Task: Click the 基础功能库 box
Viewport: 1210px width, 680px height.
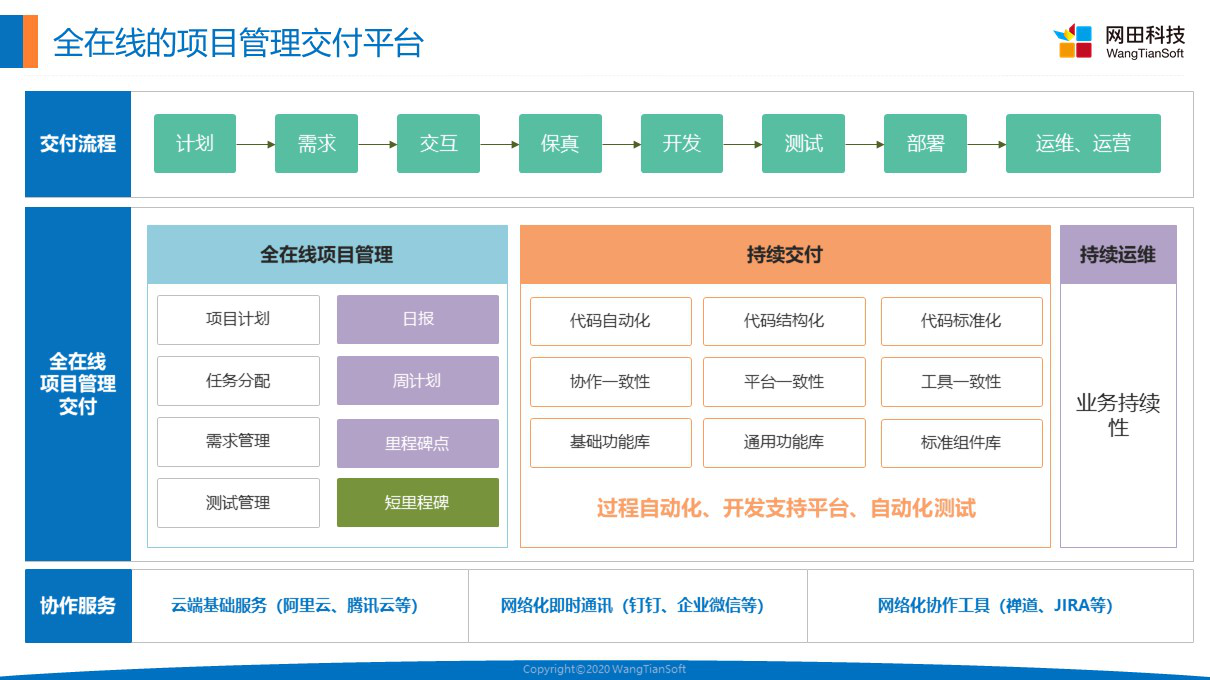Action: (610, 443)
